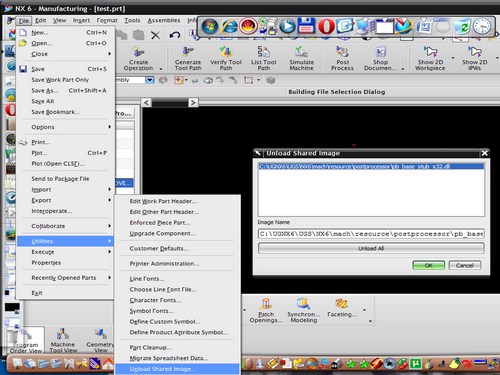Choose Save As menu item
500x375 pixels.
(x=65, y=90)
